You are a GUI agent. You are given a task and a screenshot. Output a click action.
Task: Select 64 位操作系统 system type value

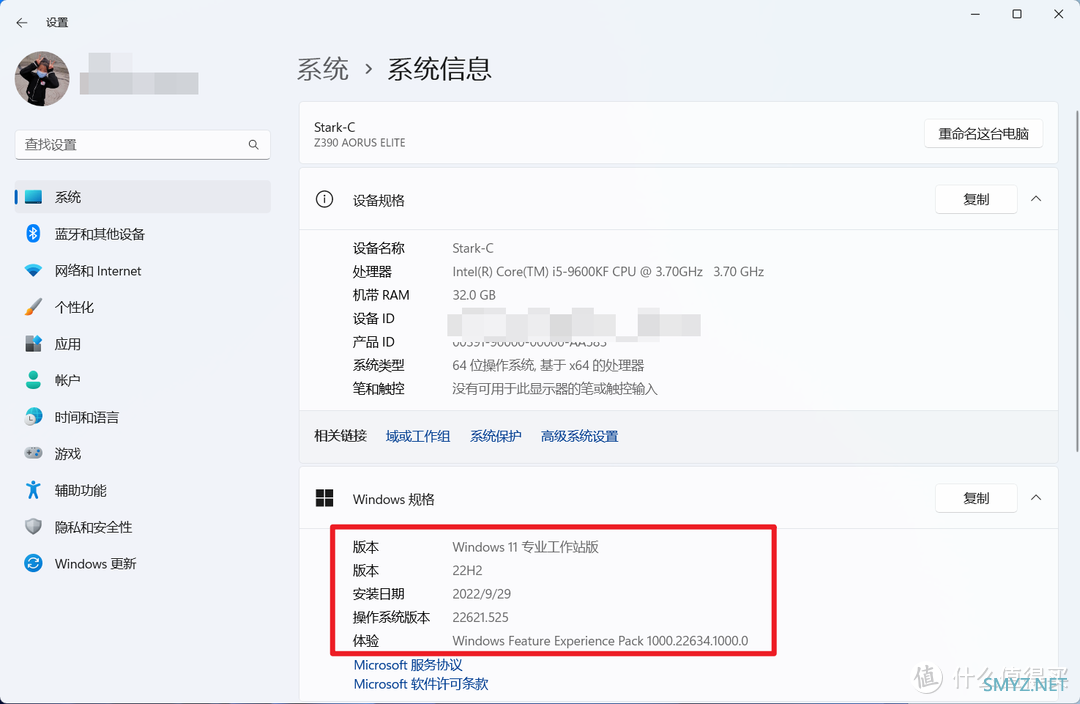[548, 366]
